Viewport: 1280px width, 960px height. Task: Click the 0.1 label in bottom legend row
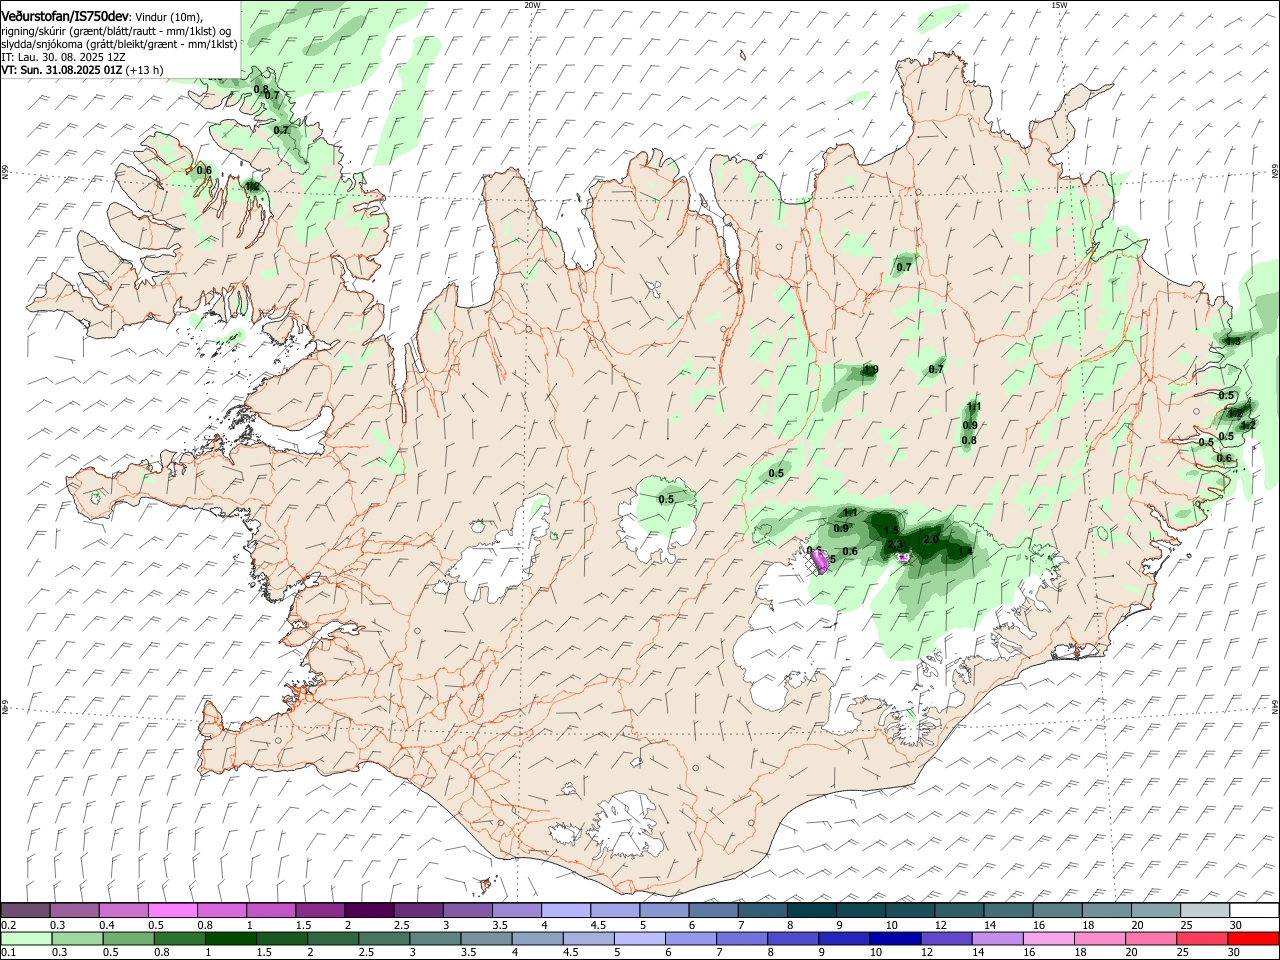[8, 953]
